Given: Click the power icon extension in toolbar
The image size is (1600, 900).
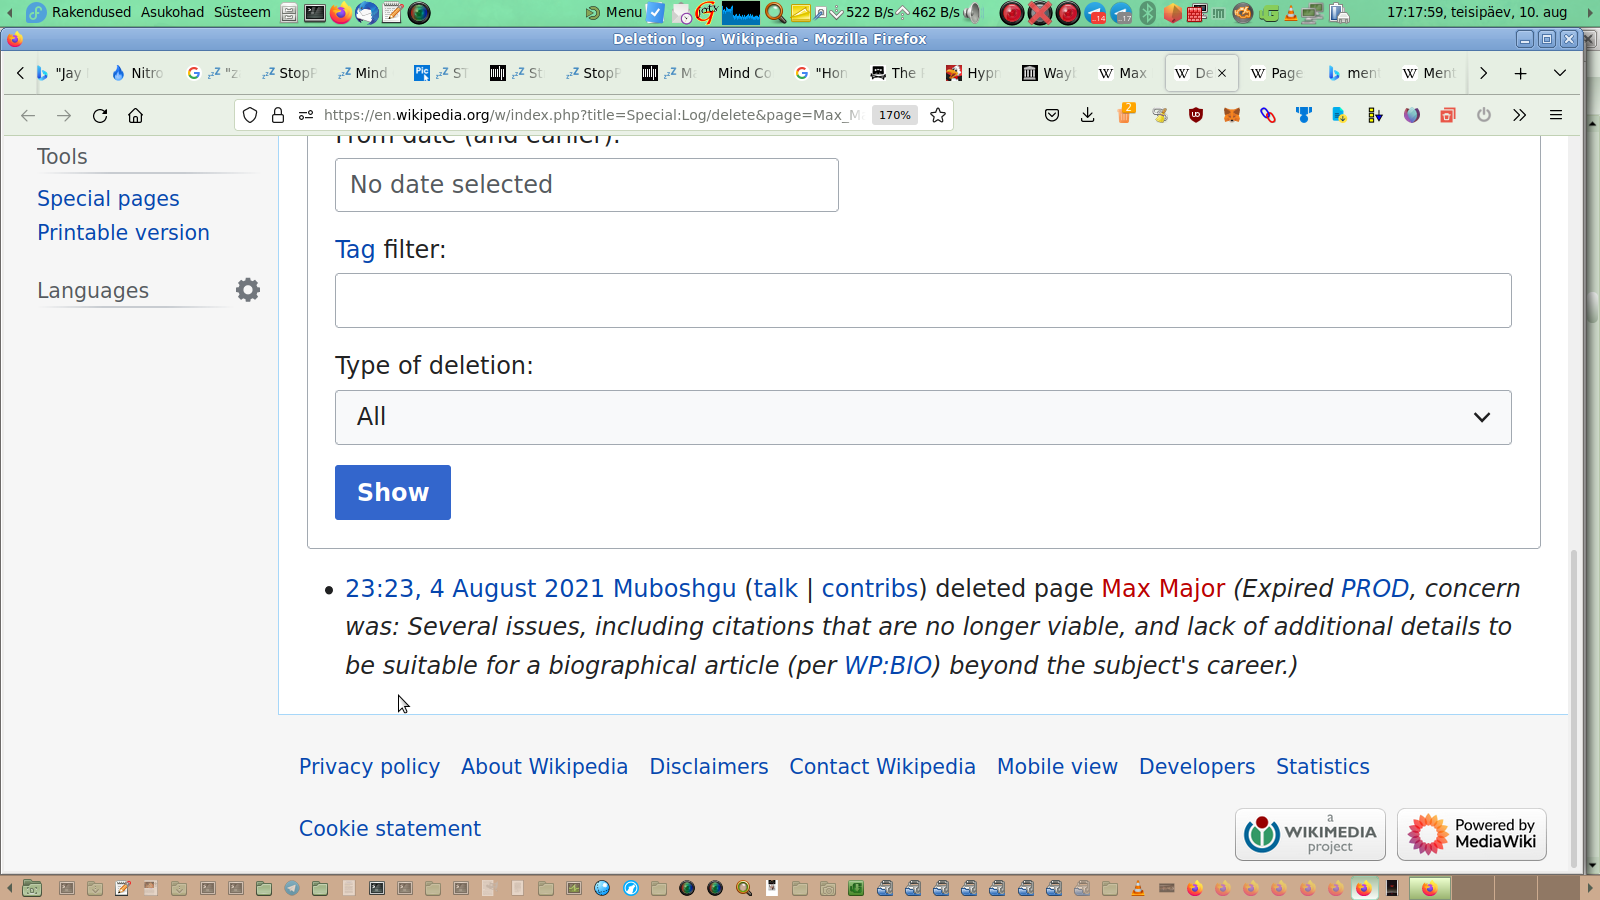Looking at the screenshot, I should click(x=1484, y=115).
